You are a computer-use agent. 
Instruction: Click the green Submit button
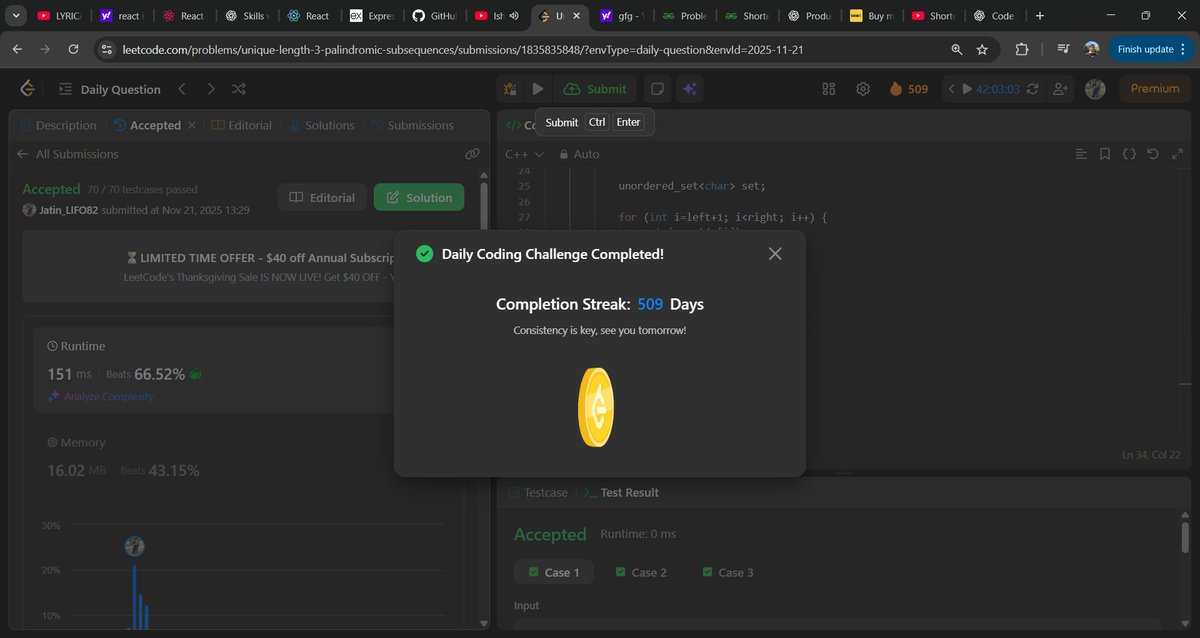click(596, 88)
